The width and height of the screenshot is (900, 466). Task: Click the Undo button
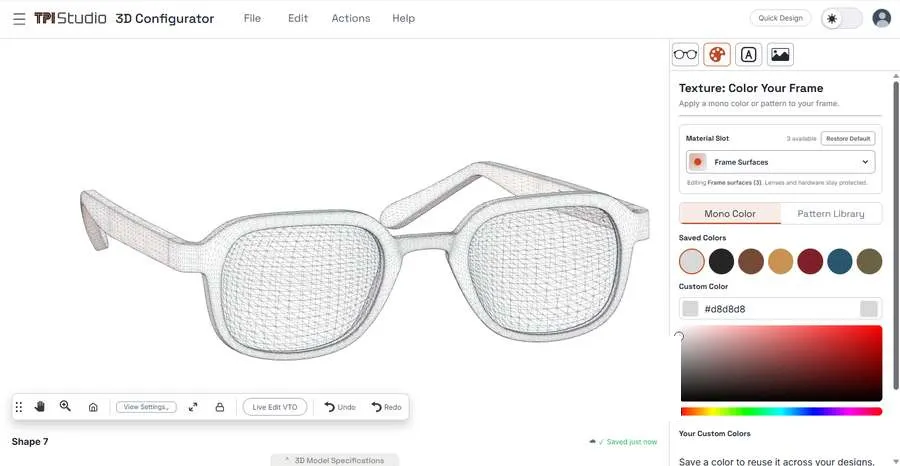pyautogui.click(x=340, y=407)
